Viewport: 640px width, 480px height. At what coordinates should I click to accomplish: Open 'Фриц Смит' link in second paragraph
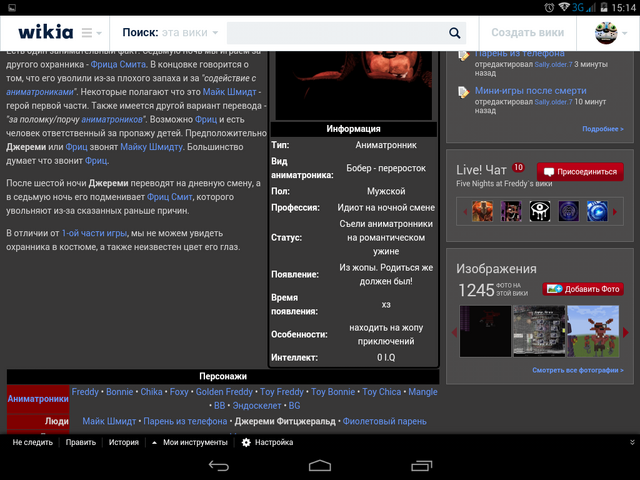169,197
